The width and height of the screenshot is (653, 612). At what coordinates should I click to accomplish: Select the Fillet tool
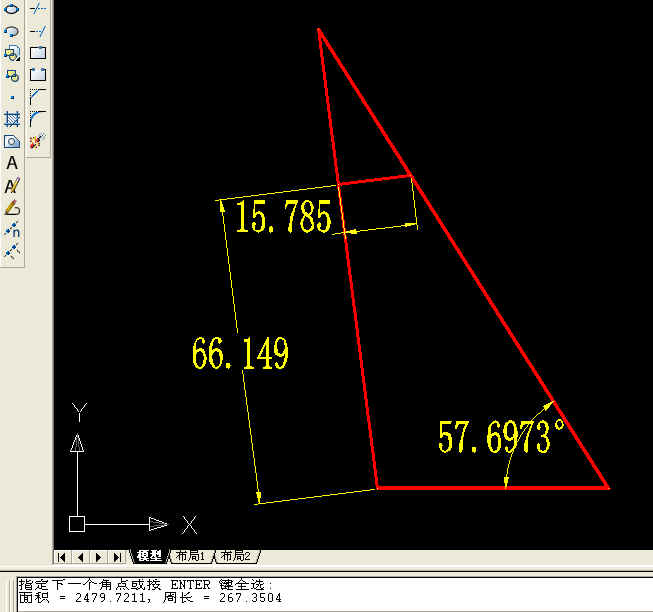click(38, 119)
